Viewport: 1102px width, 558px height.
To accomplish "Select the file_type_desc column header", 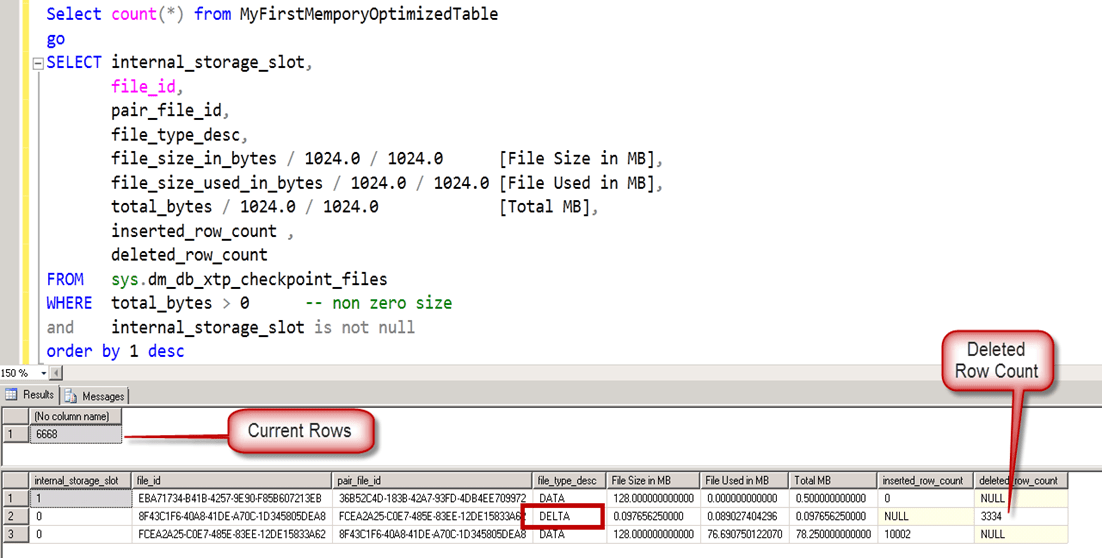I will point(568,480).
